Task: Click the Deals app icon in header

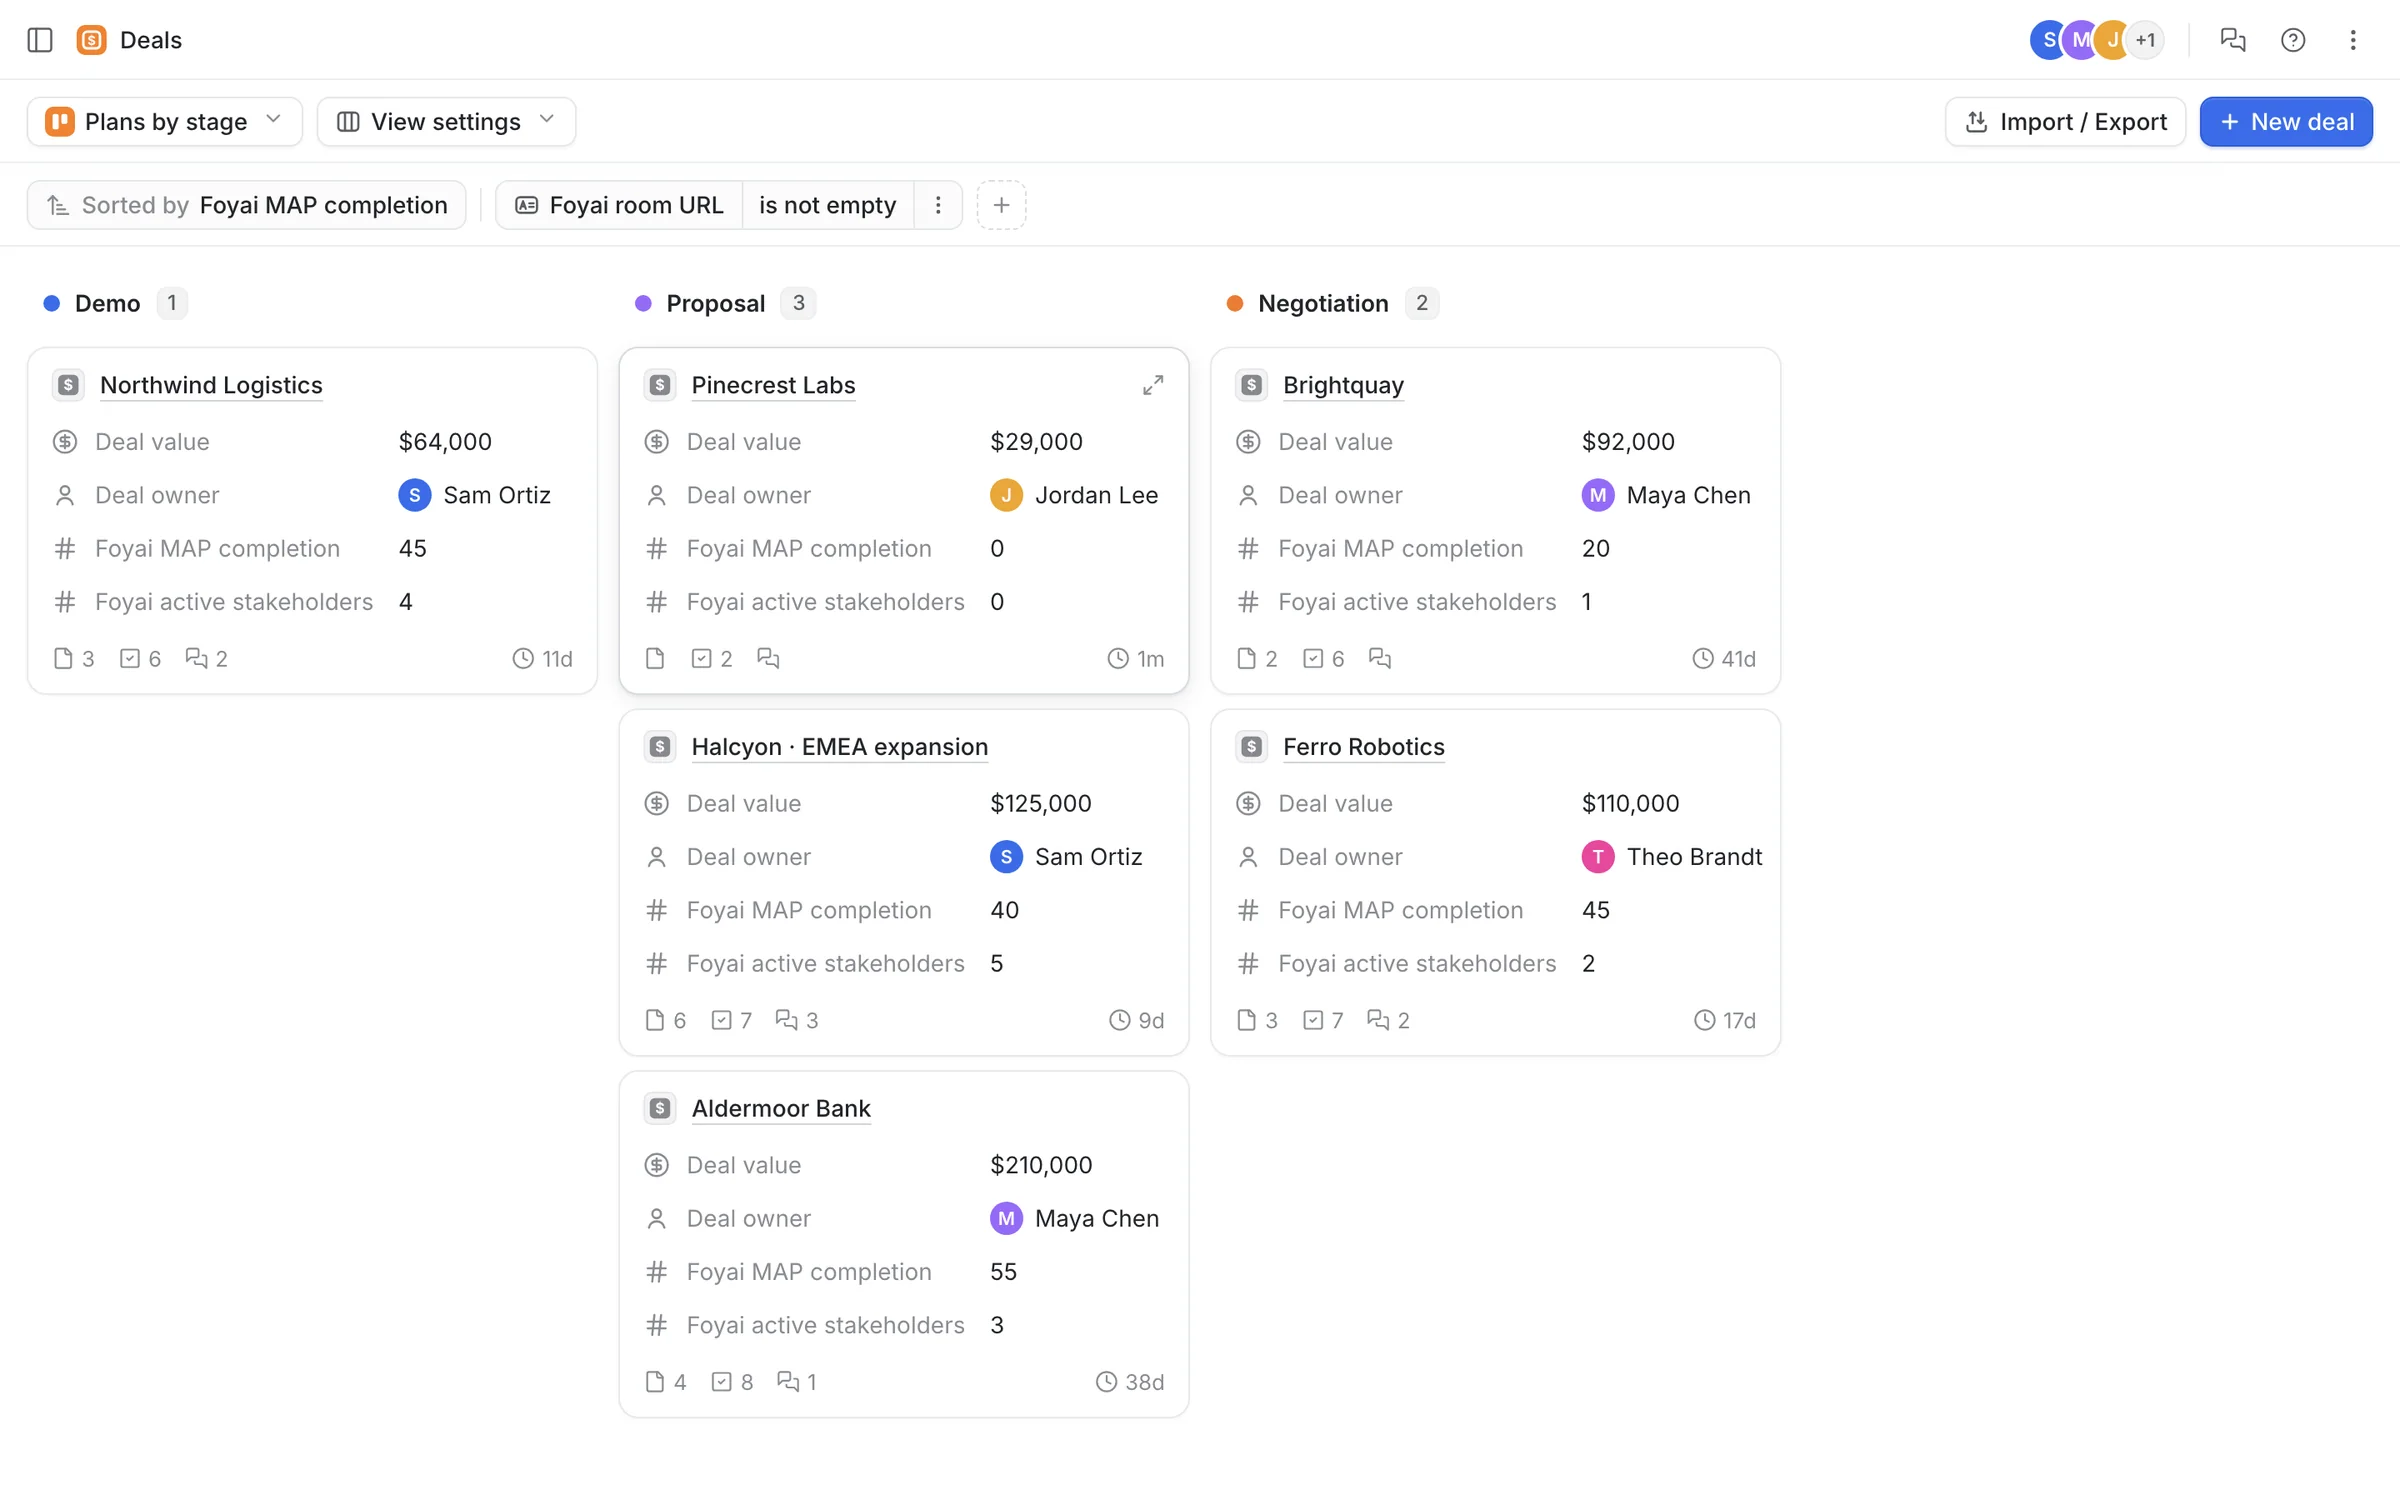Action: [91, 40]
